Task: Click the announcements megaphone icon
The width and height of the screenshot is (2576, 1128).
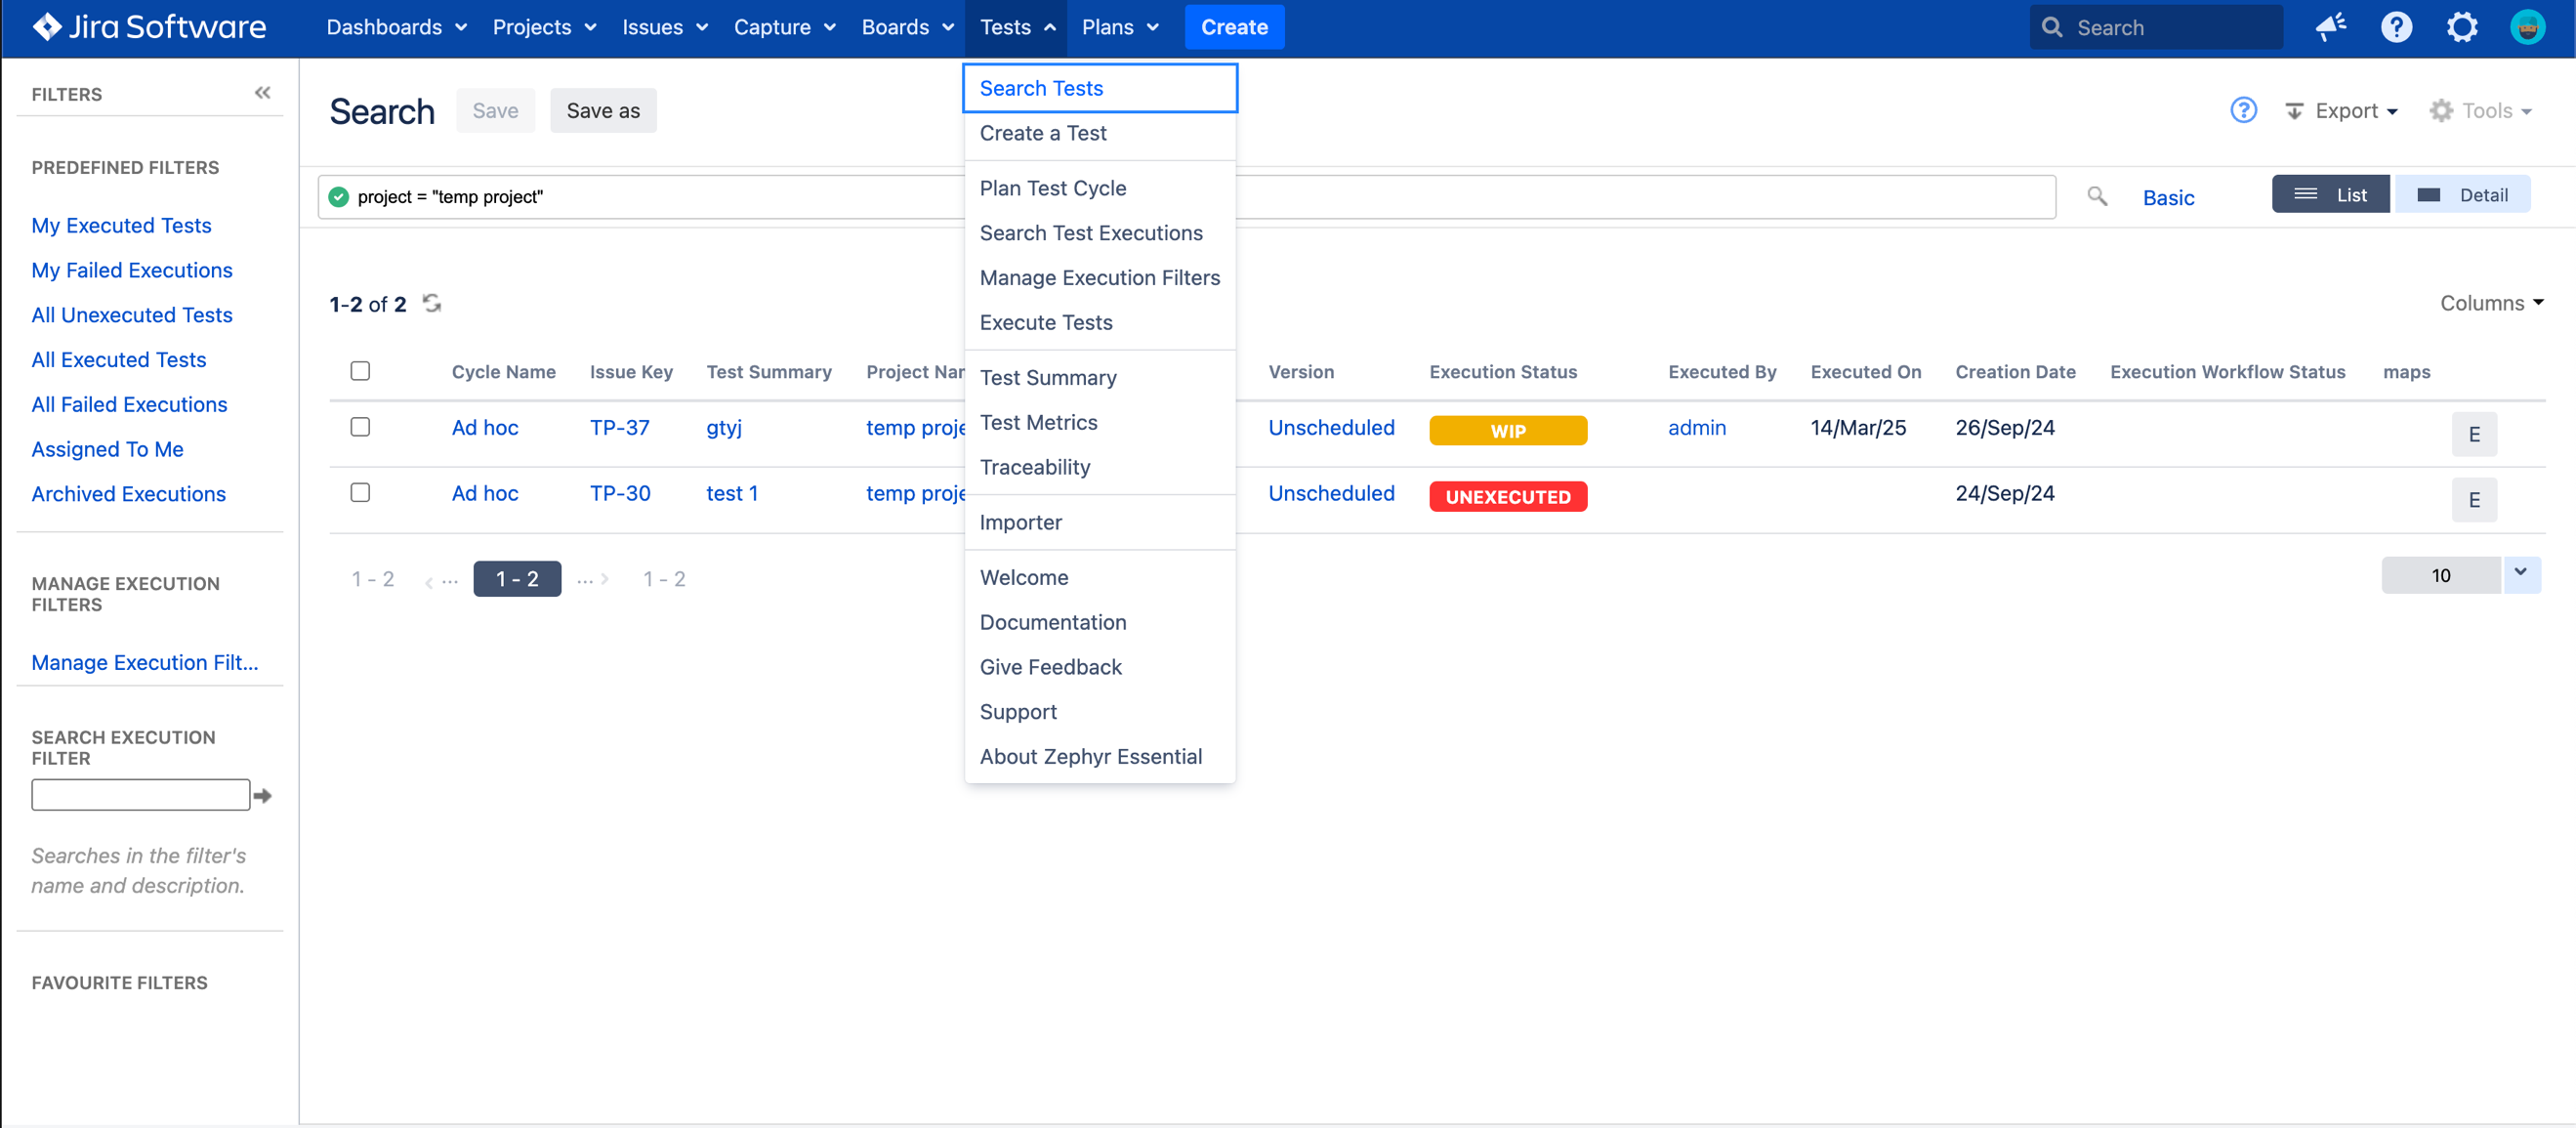Action: click(x=2331, y=27)
